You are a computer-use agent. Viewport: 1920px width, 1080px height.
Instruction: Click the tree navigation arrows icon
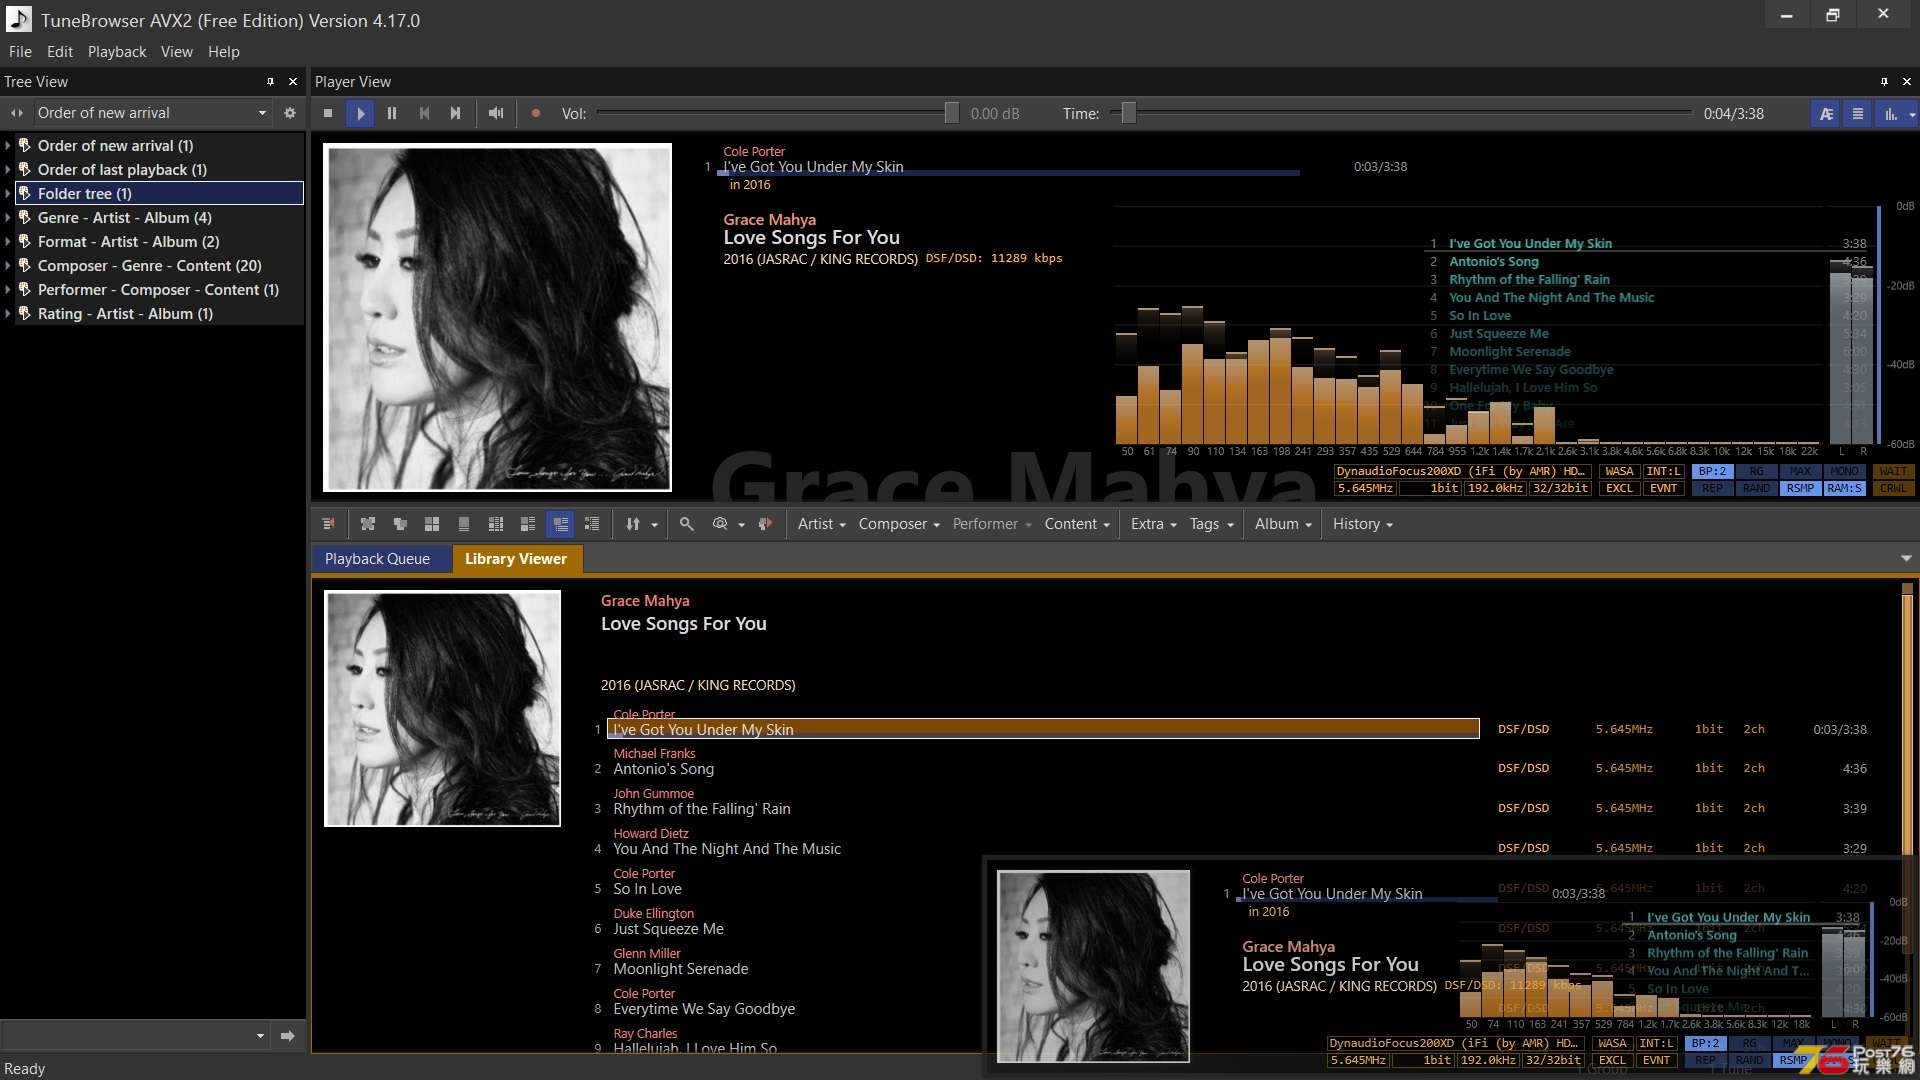(16, 113)
